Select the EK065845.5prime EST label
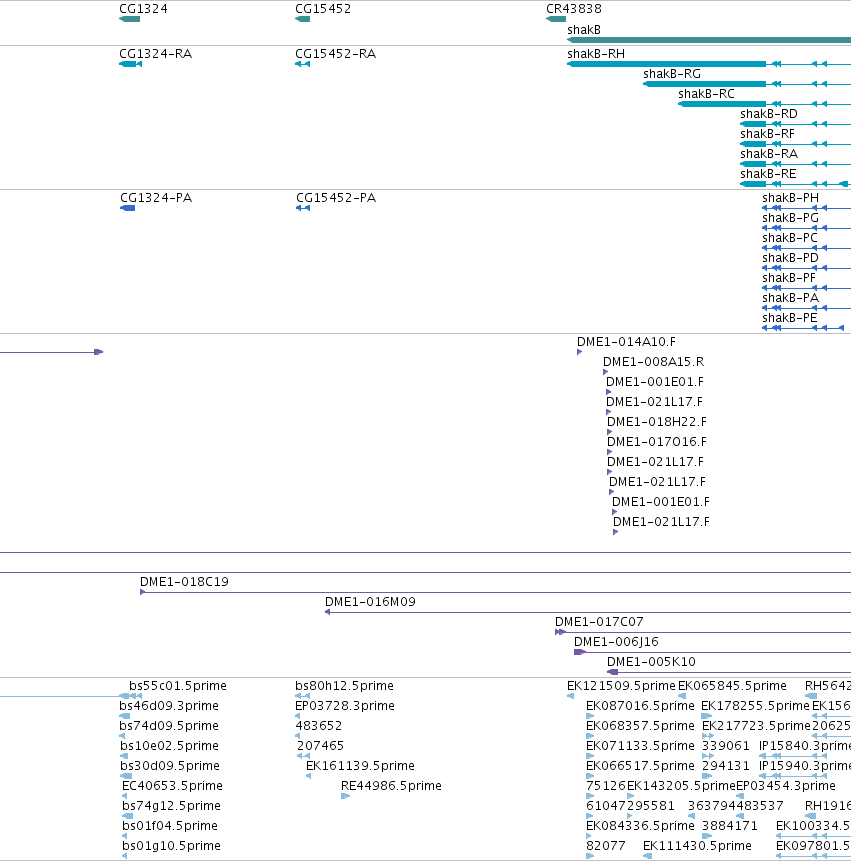Screen dimensions: 851x861 pyautogui.click(x=732, y=686)
